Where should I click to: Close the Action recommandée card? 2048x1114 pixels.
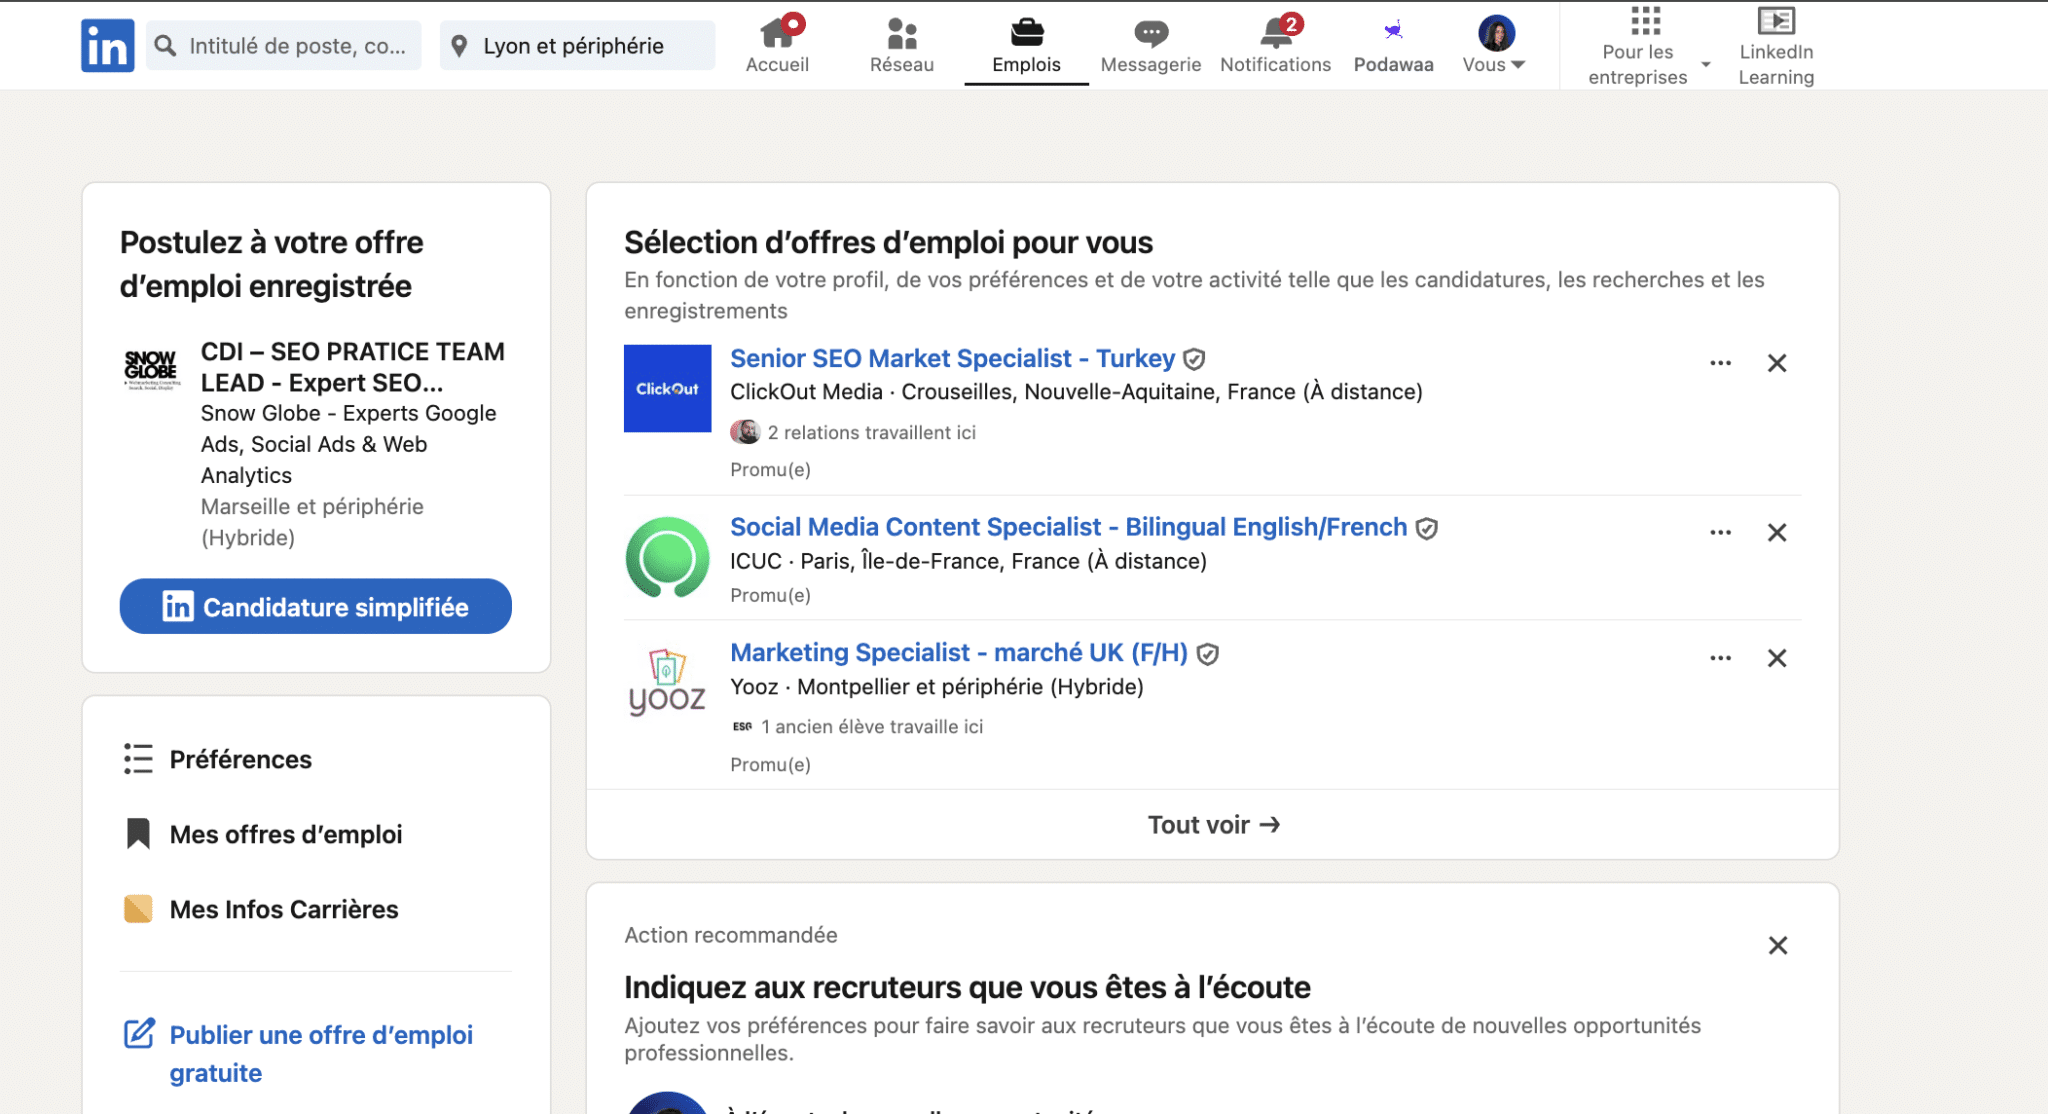[x=1777, y=945]
